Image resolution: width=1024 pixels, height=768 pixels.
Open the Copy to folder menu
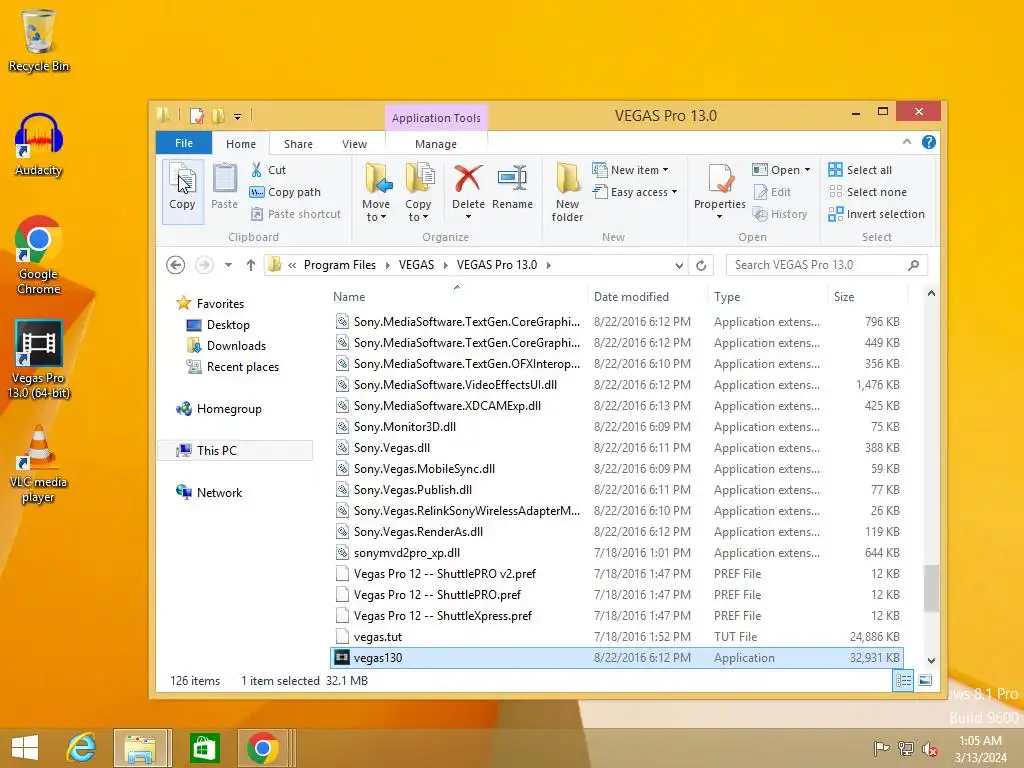(419, 192)
